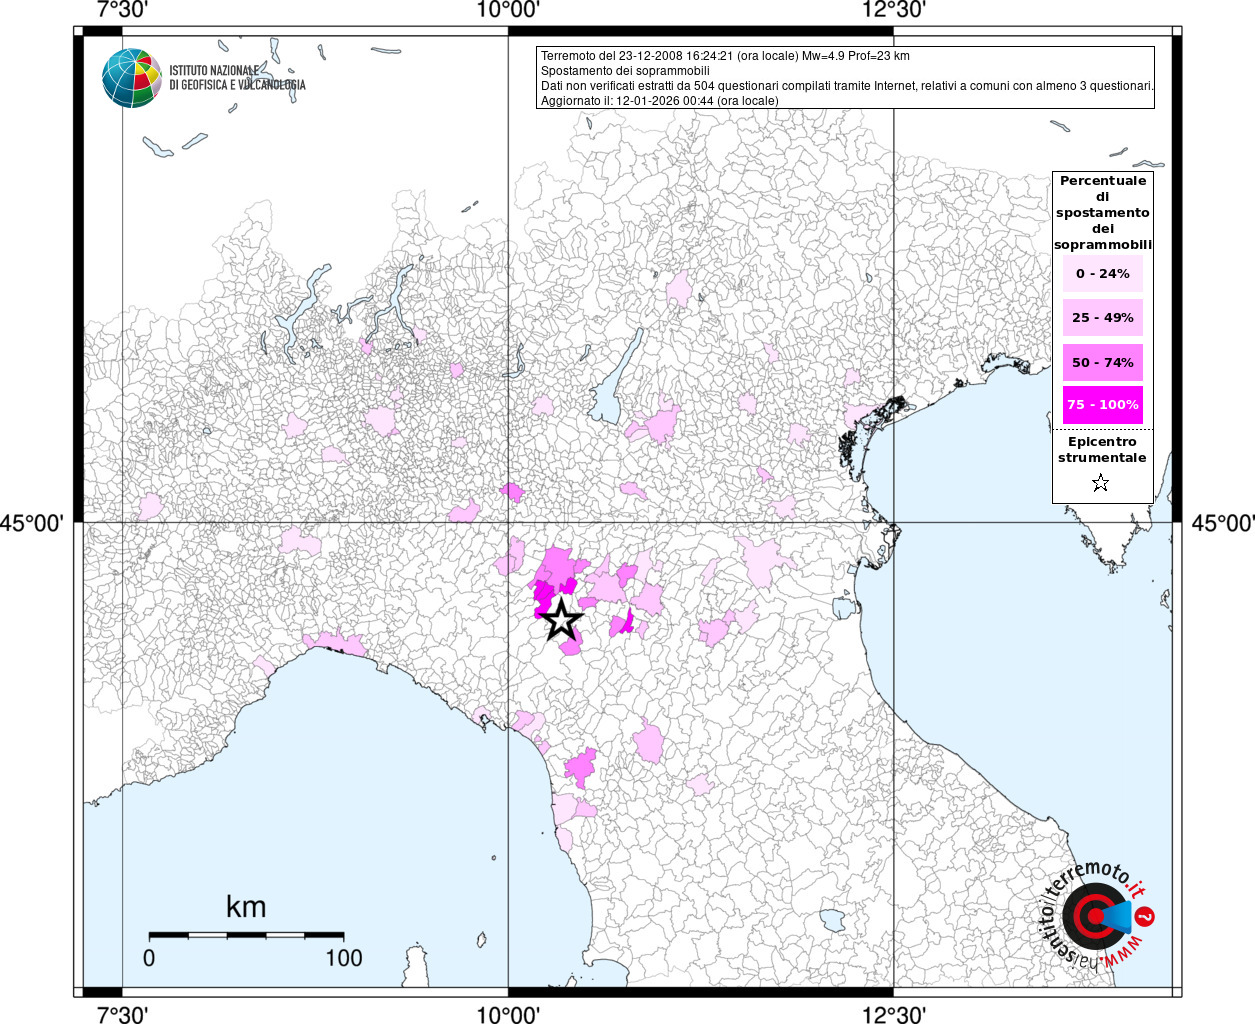Image resolution: width=1255 pixels, height=1024 pixels.
Task: Click the haisentitoilterremoto.it target logo
Action: pyautogui.click(x=1098, y=916)
